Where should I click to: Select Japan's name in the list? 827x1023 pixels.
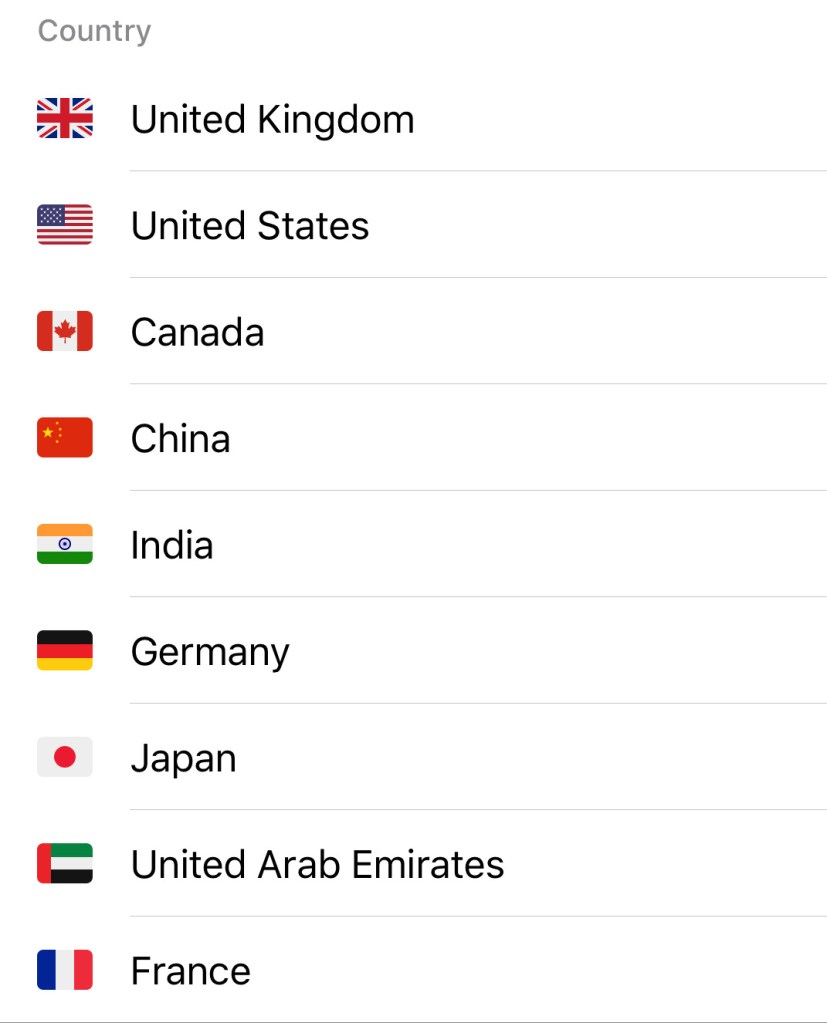(183, 758)
